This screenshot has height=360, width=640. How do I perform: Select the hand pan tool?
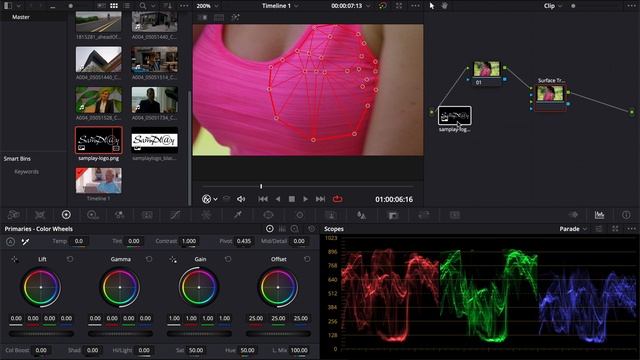pos(444,6)
